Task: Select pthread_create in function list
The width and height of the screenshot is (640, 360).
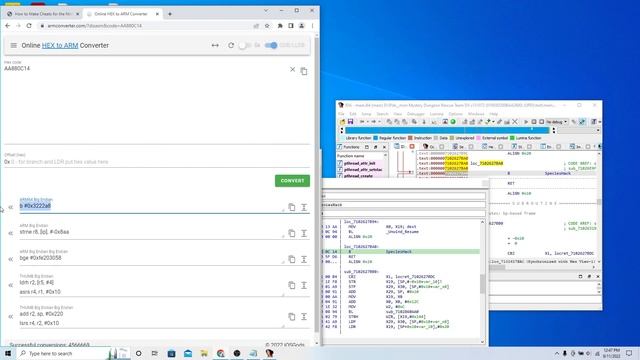Action: click(358, 176)
